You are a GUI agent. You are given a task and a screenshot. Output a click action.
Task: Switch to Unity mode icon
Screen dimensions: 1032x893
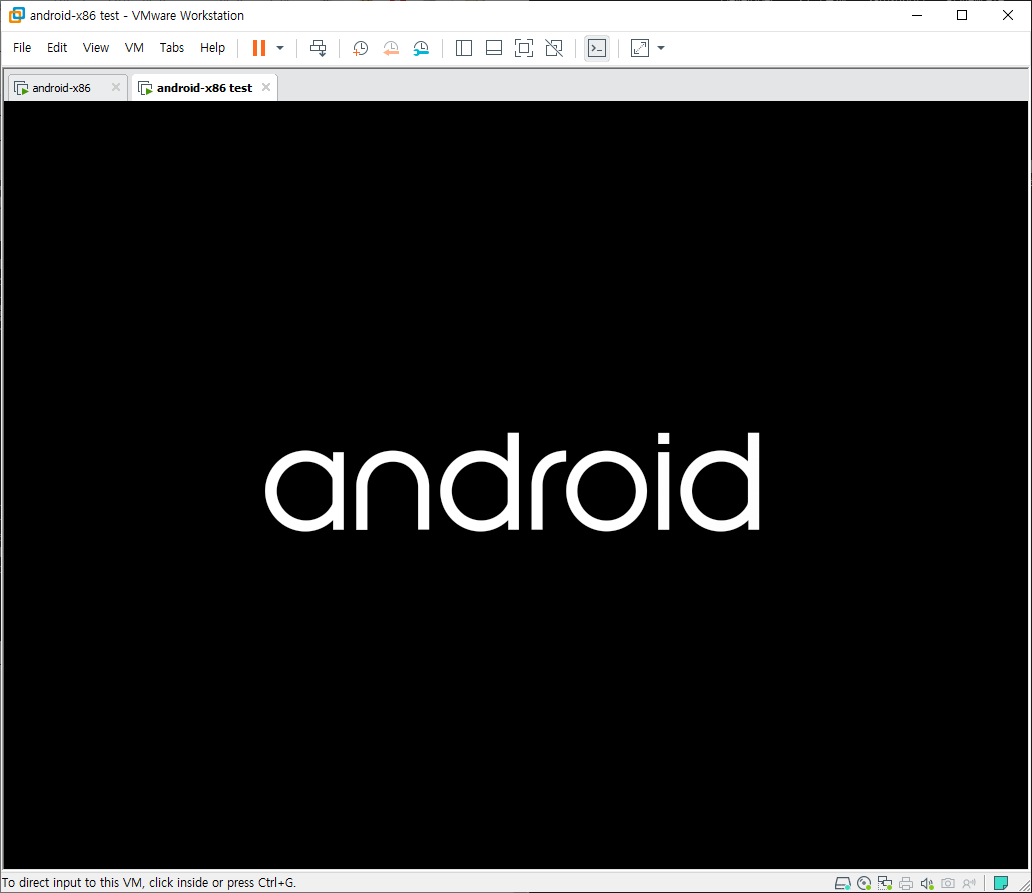[x=554, y=48]
